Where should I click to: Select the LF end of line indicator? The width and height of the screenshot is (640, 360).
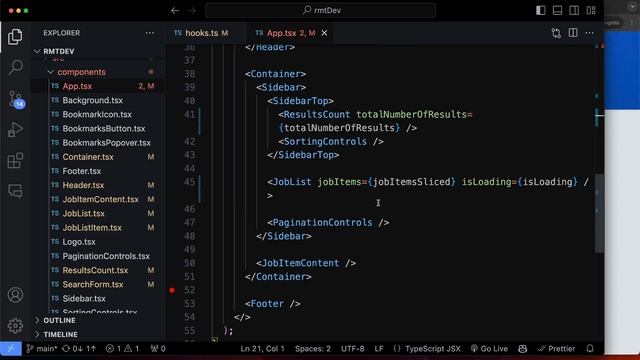379,349
